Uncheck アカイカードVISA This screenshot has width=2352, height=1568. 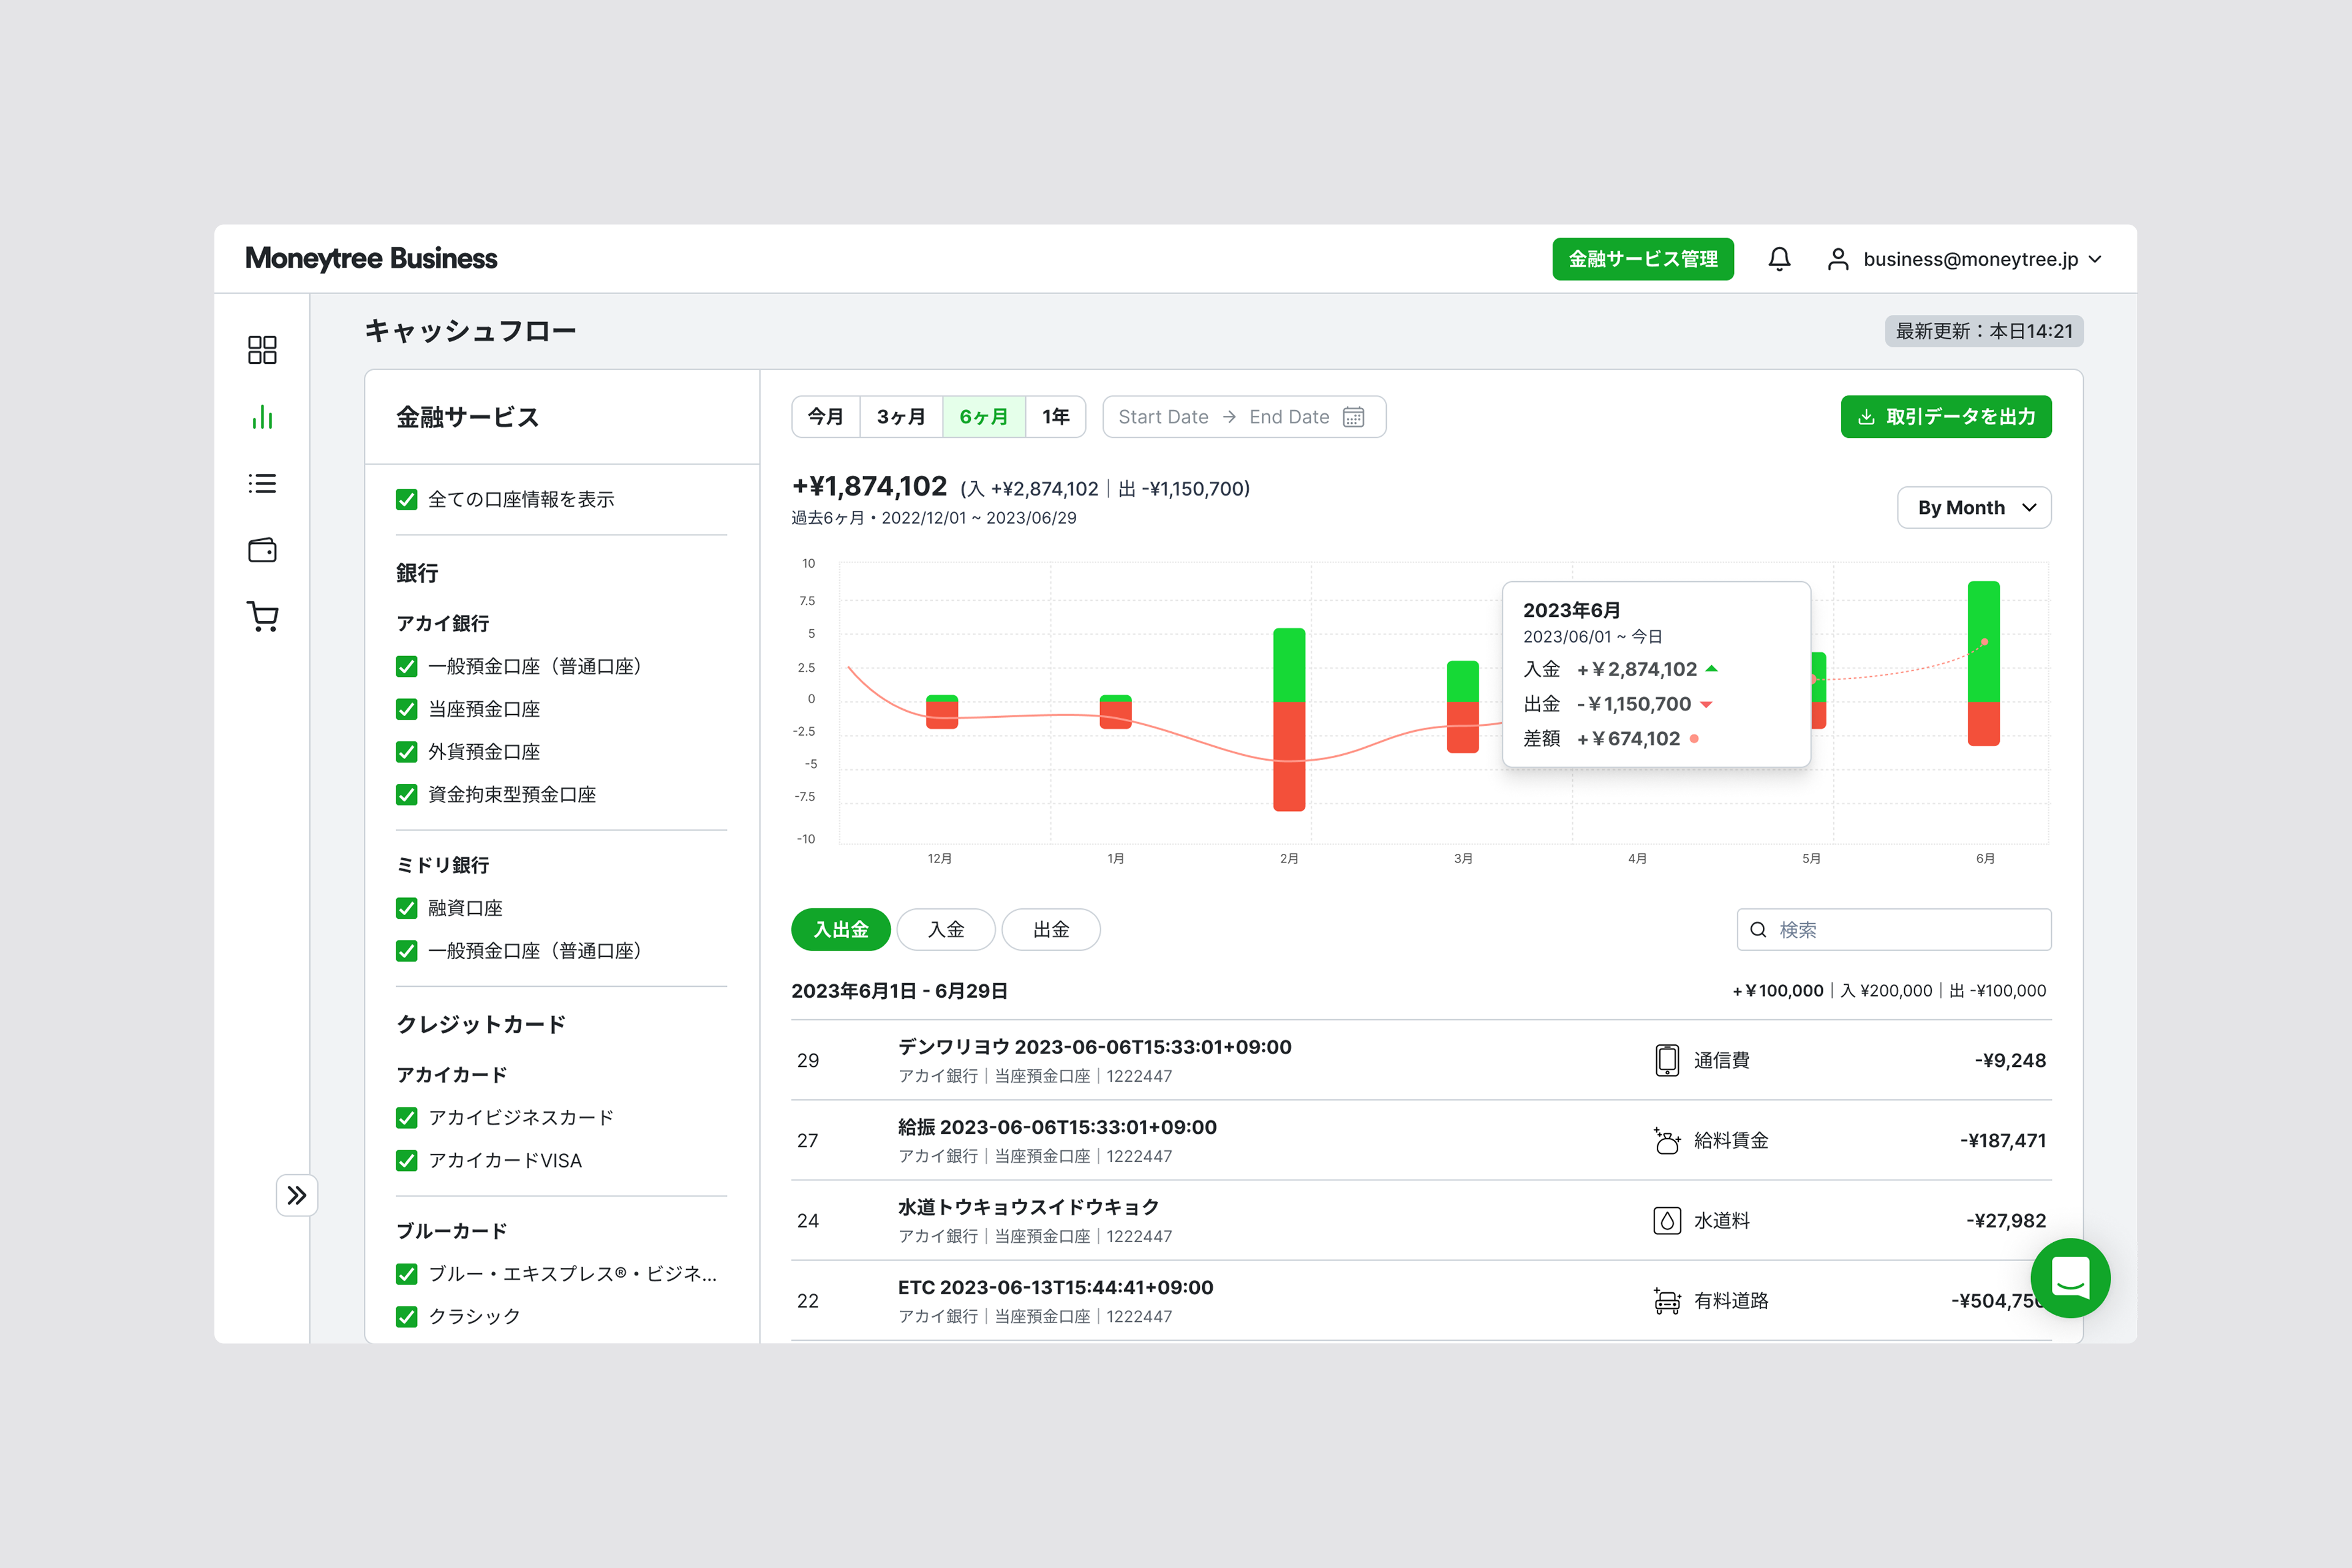coord(406,1160)
